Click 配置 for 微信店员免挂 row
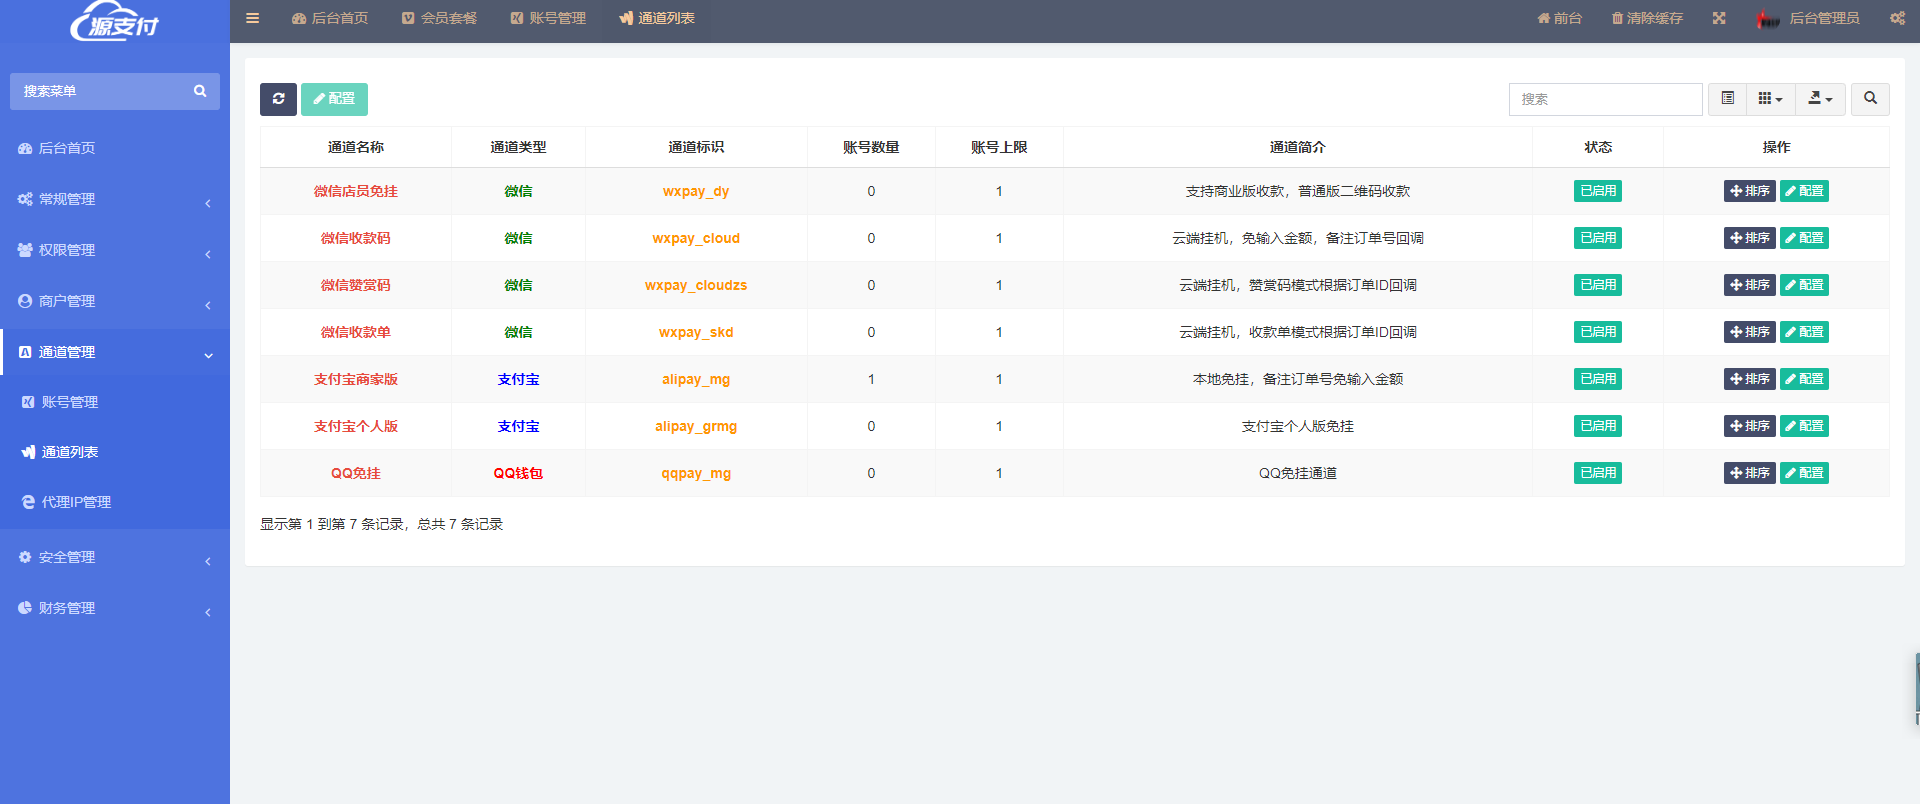The width and height of the screenshot is (1920, 804). coord(1804,191)
